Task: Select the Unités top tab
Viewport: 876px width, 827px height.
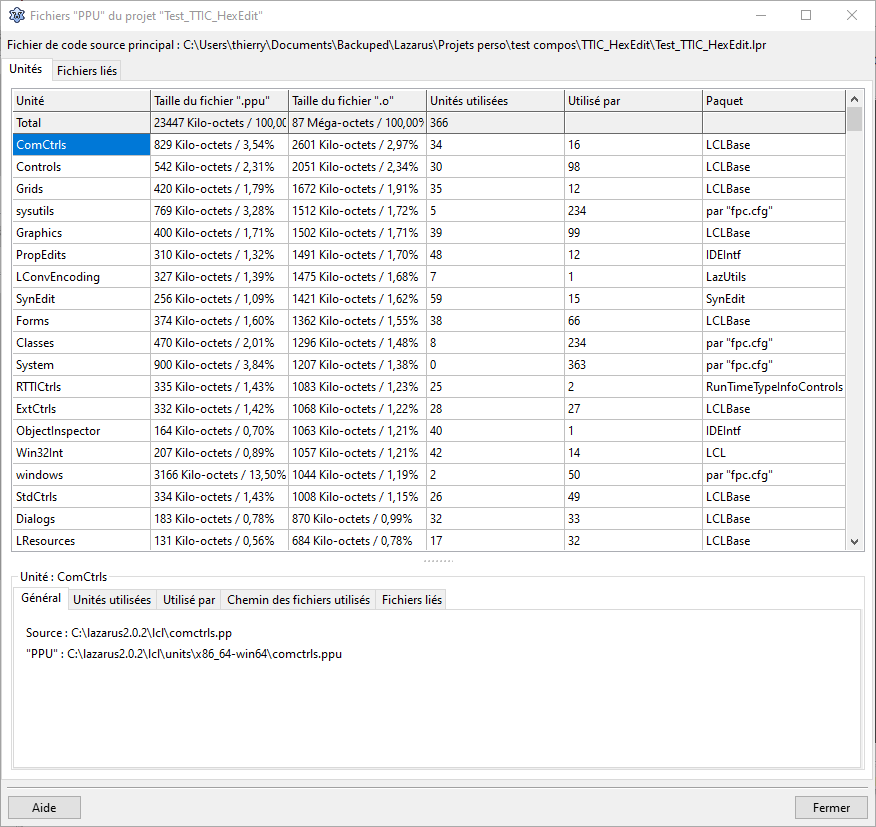Action: [x=26, y=70]
